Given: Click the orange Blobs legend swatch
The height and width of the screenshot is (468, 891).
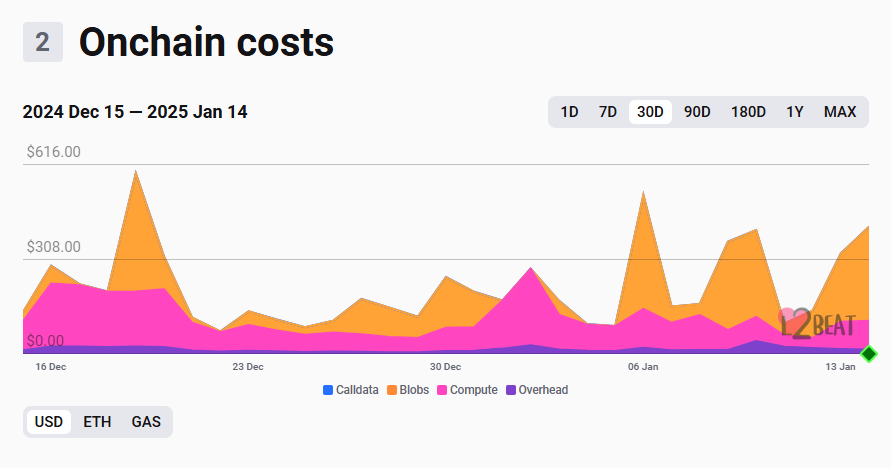Looking at the screenshot, I should [392, 390].
